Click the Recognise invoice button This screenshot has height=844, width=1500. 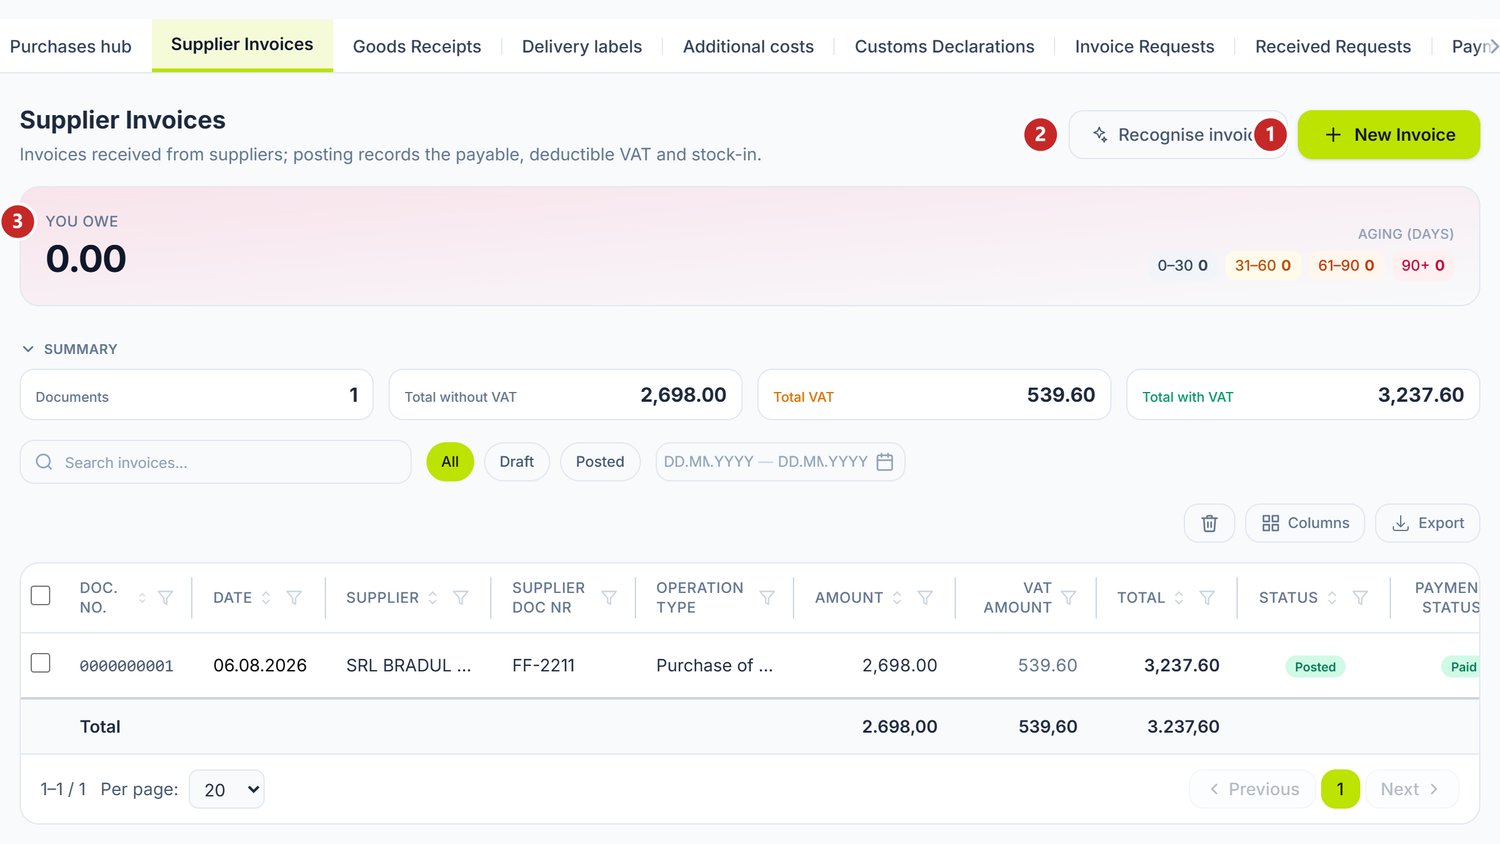coord(1178,135)
